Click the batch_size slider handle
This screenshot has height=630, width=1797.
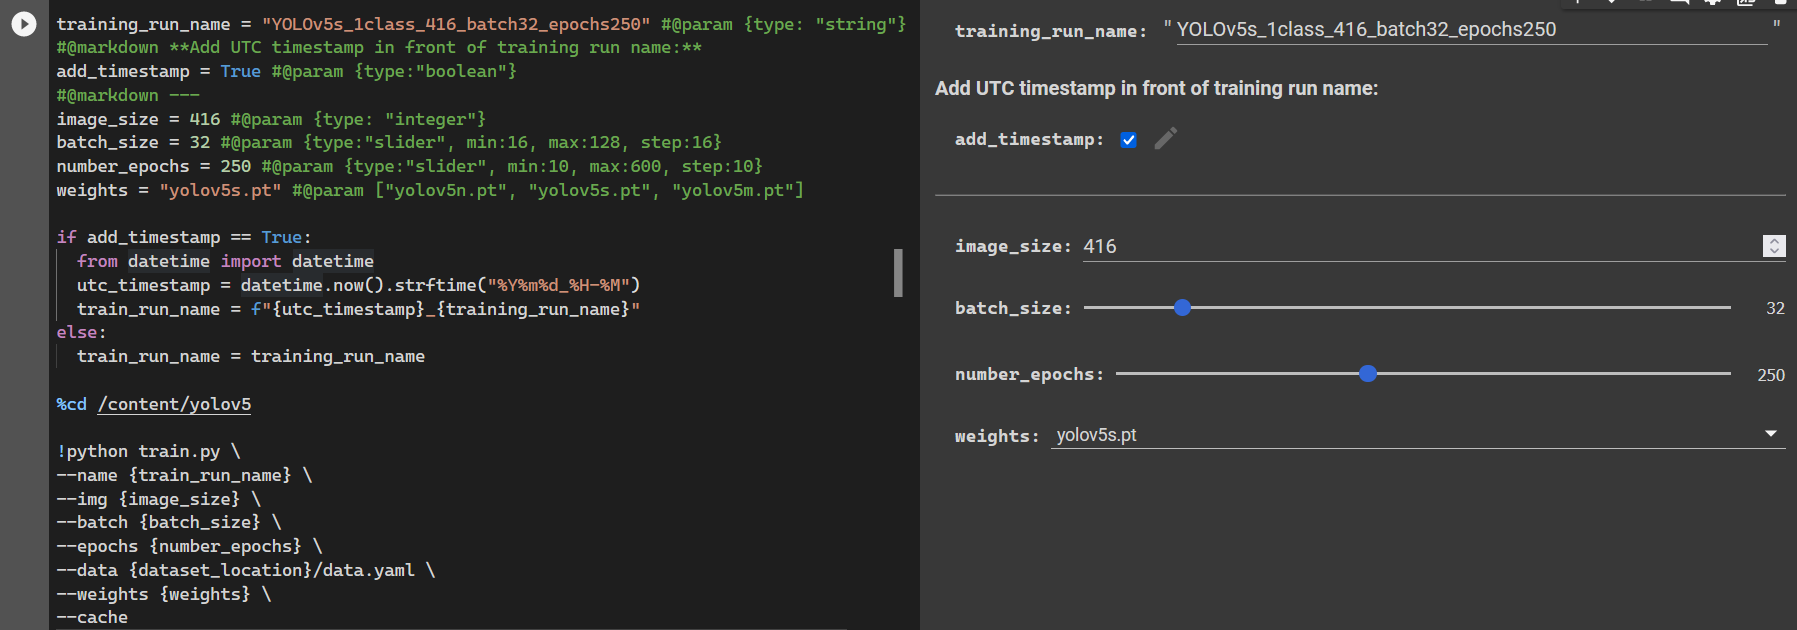1182,307
